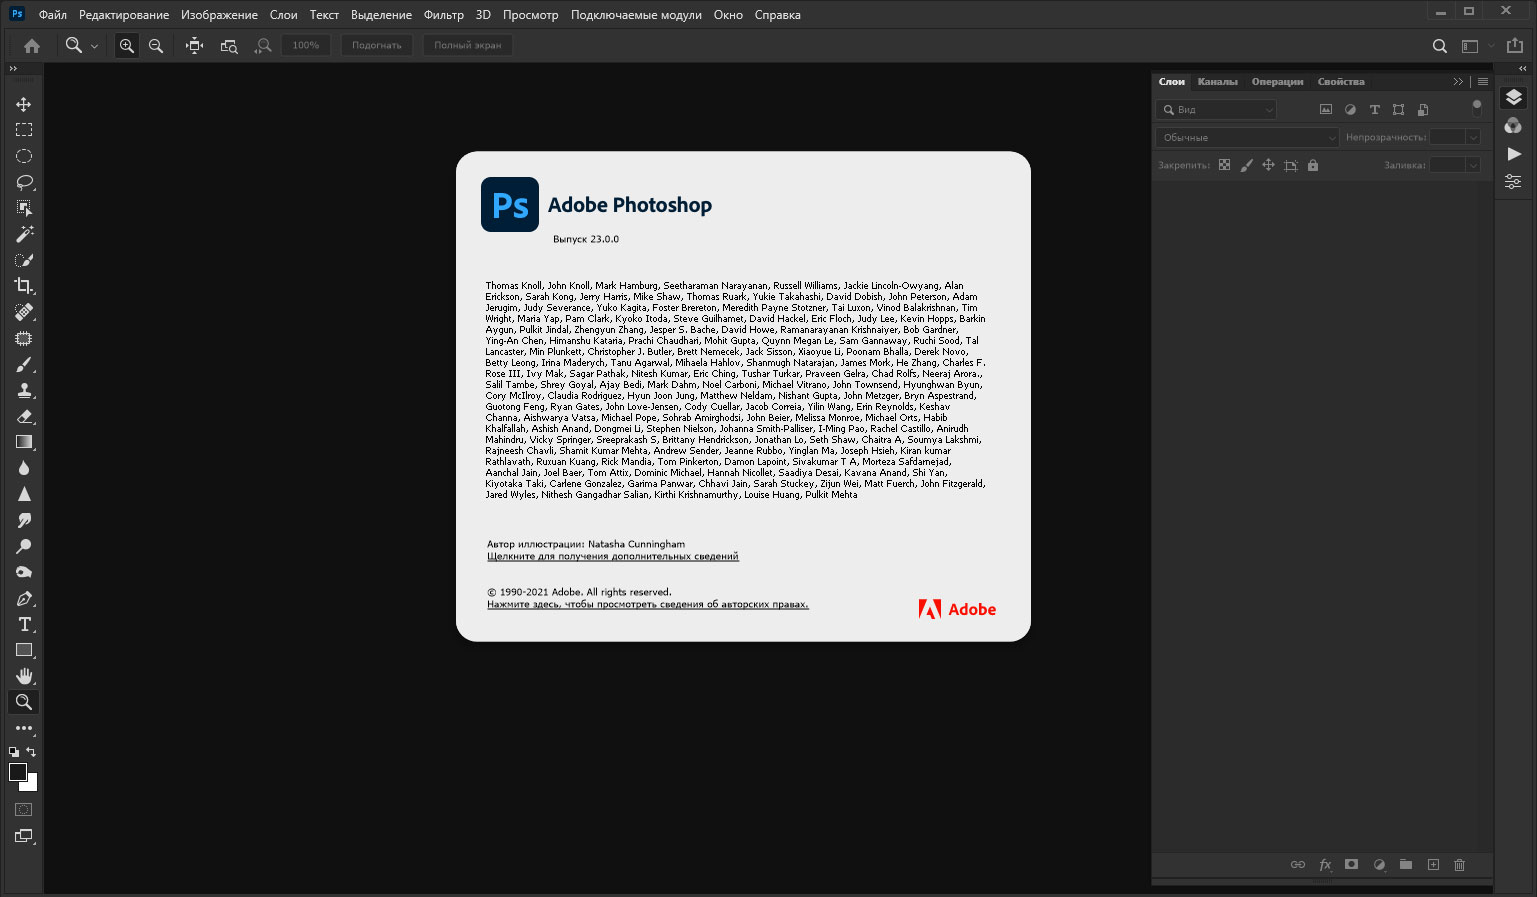Image resolution: width=1537 pixels, height=897 pixels.
Task: Toggle the layer filter on/off switch
Action: pyautogui.click(x=1477, y=108)
